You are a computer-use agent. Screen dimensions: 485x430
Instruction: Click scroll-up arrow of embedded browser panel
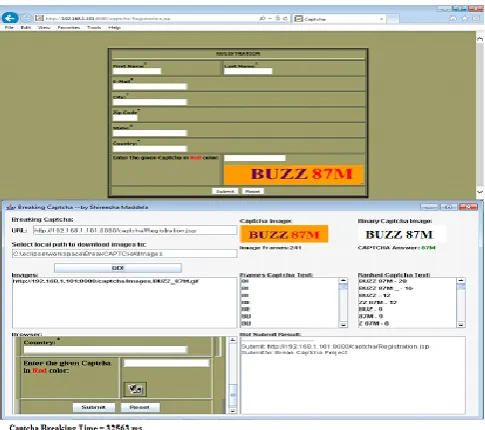[233, 340]
